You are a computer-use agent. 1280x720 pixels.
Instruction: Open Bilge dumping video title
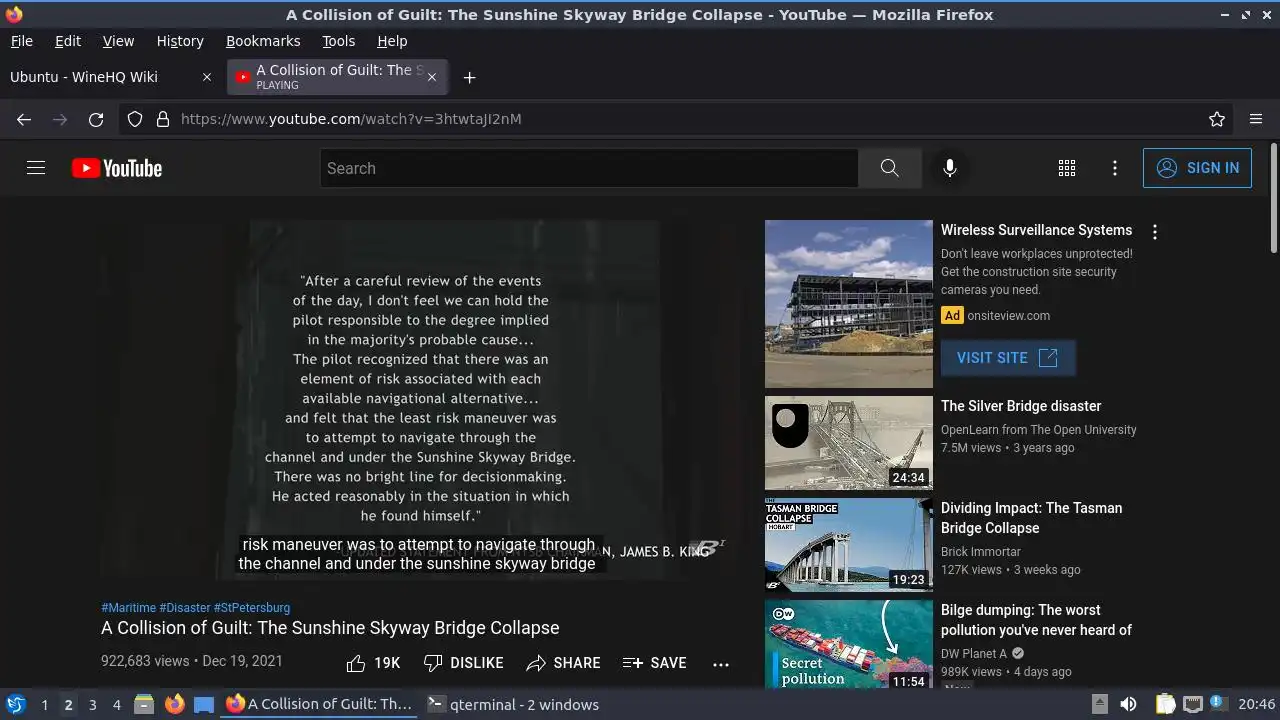pyautogui.click(x=1036, y=620)
